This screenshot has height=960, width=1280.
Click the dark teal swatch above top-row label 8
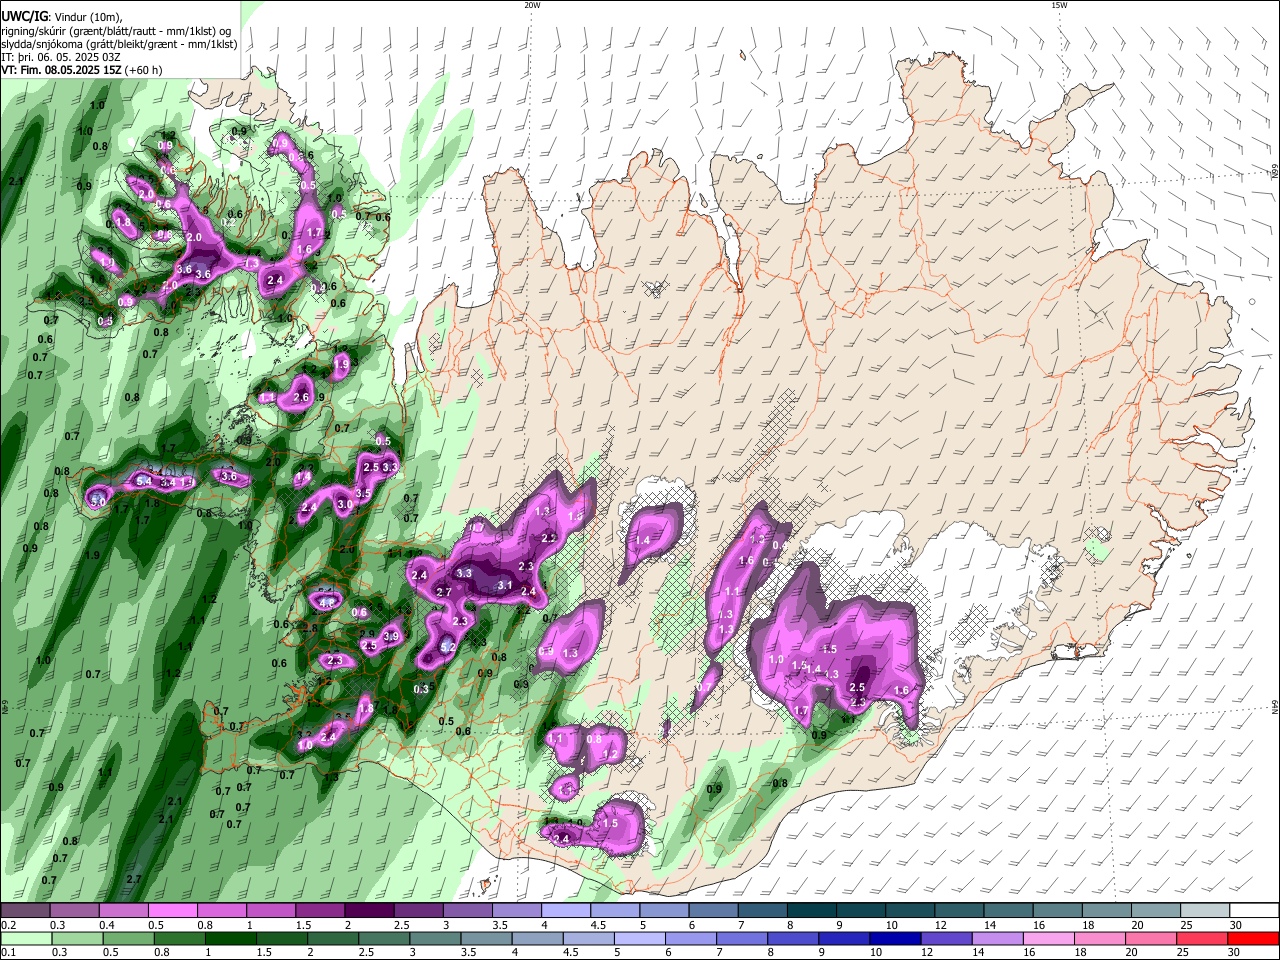812,910
